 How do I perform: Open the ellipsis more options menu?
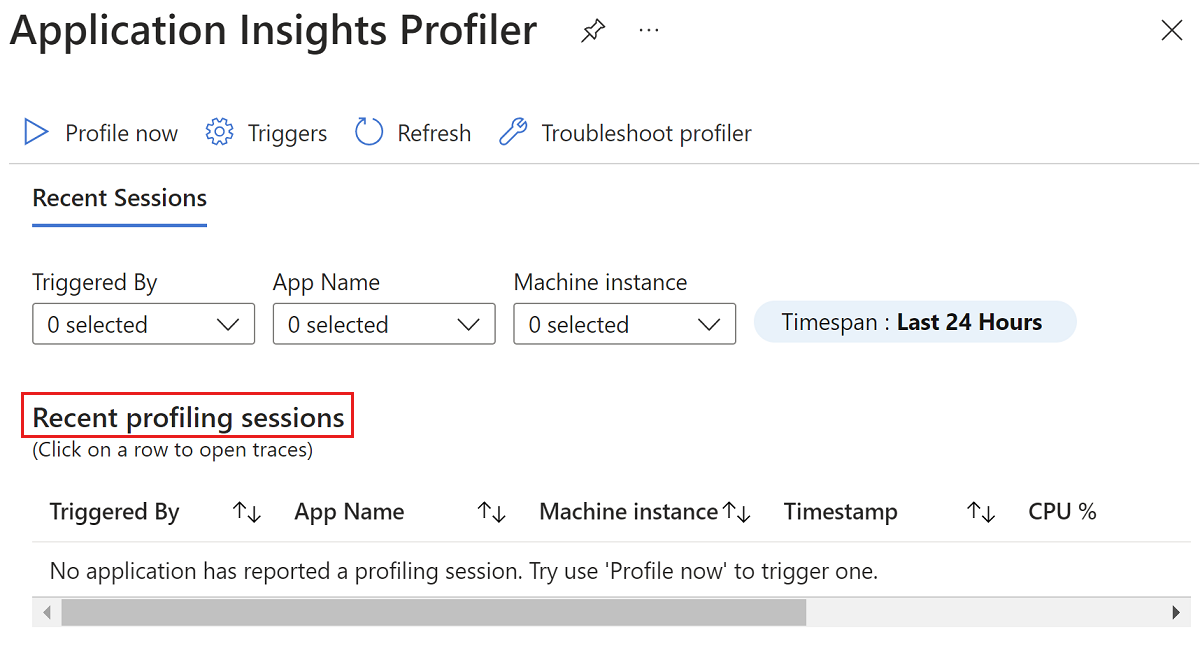648,30
